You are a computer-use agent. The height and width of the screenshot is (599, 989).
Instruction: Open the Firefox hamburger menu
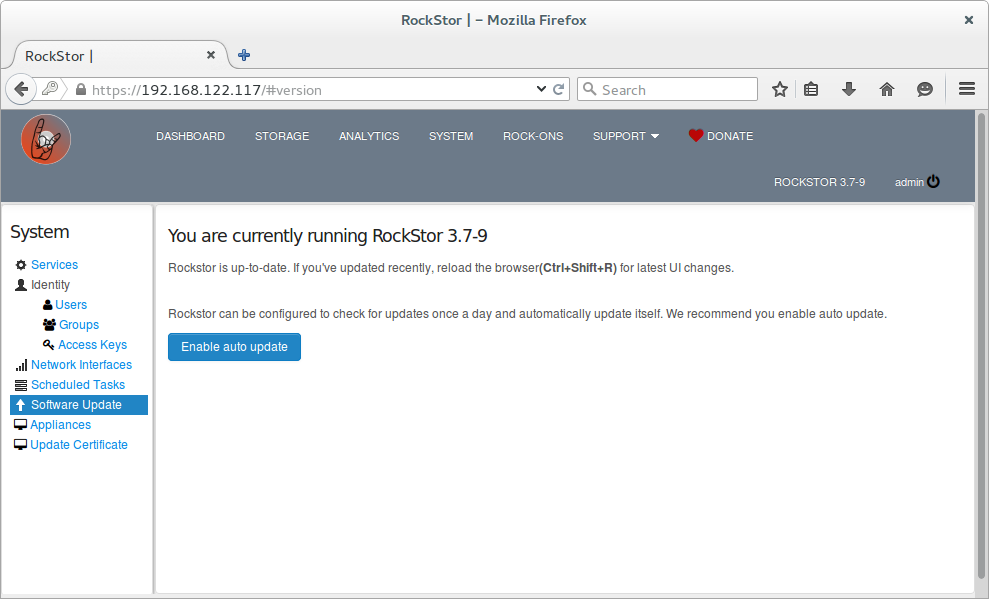(x=967, y=89)
